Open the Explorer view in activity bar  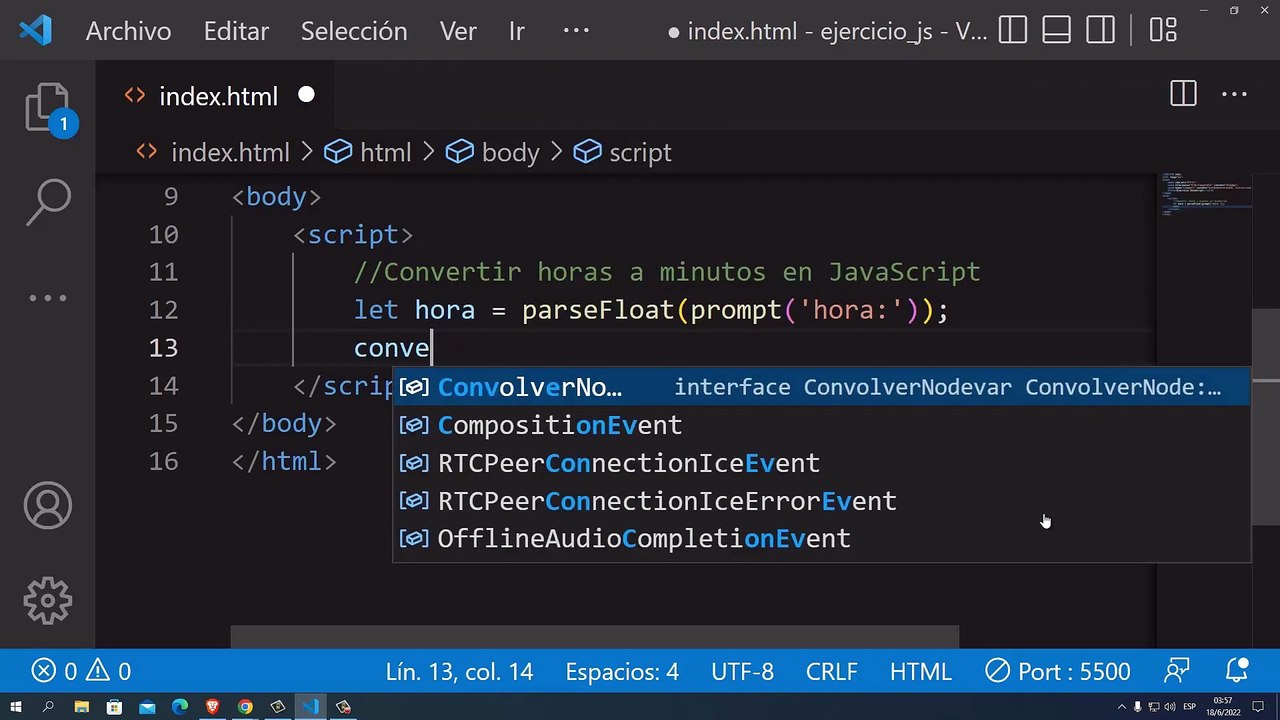[48, 108]
